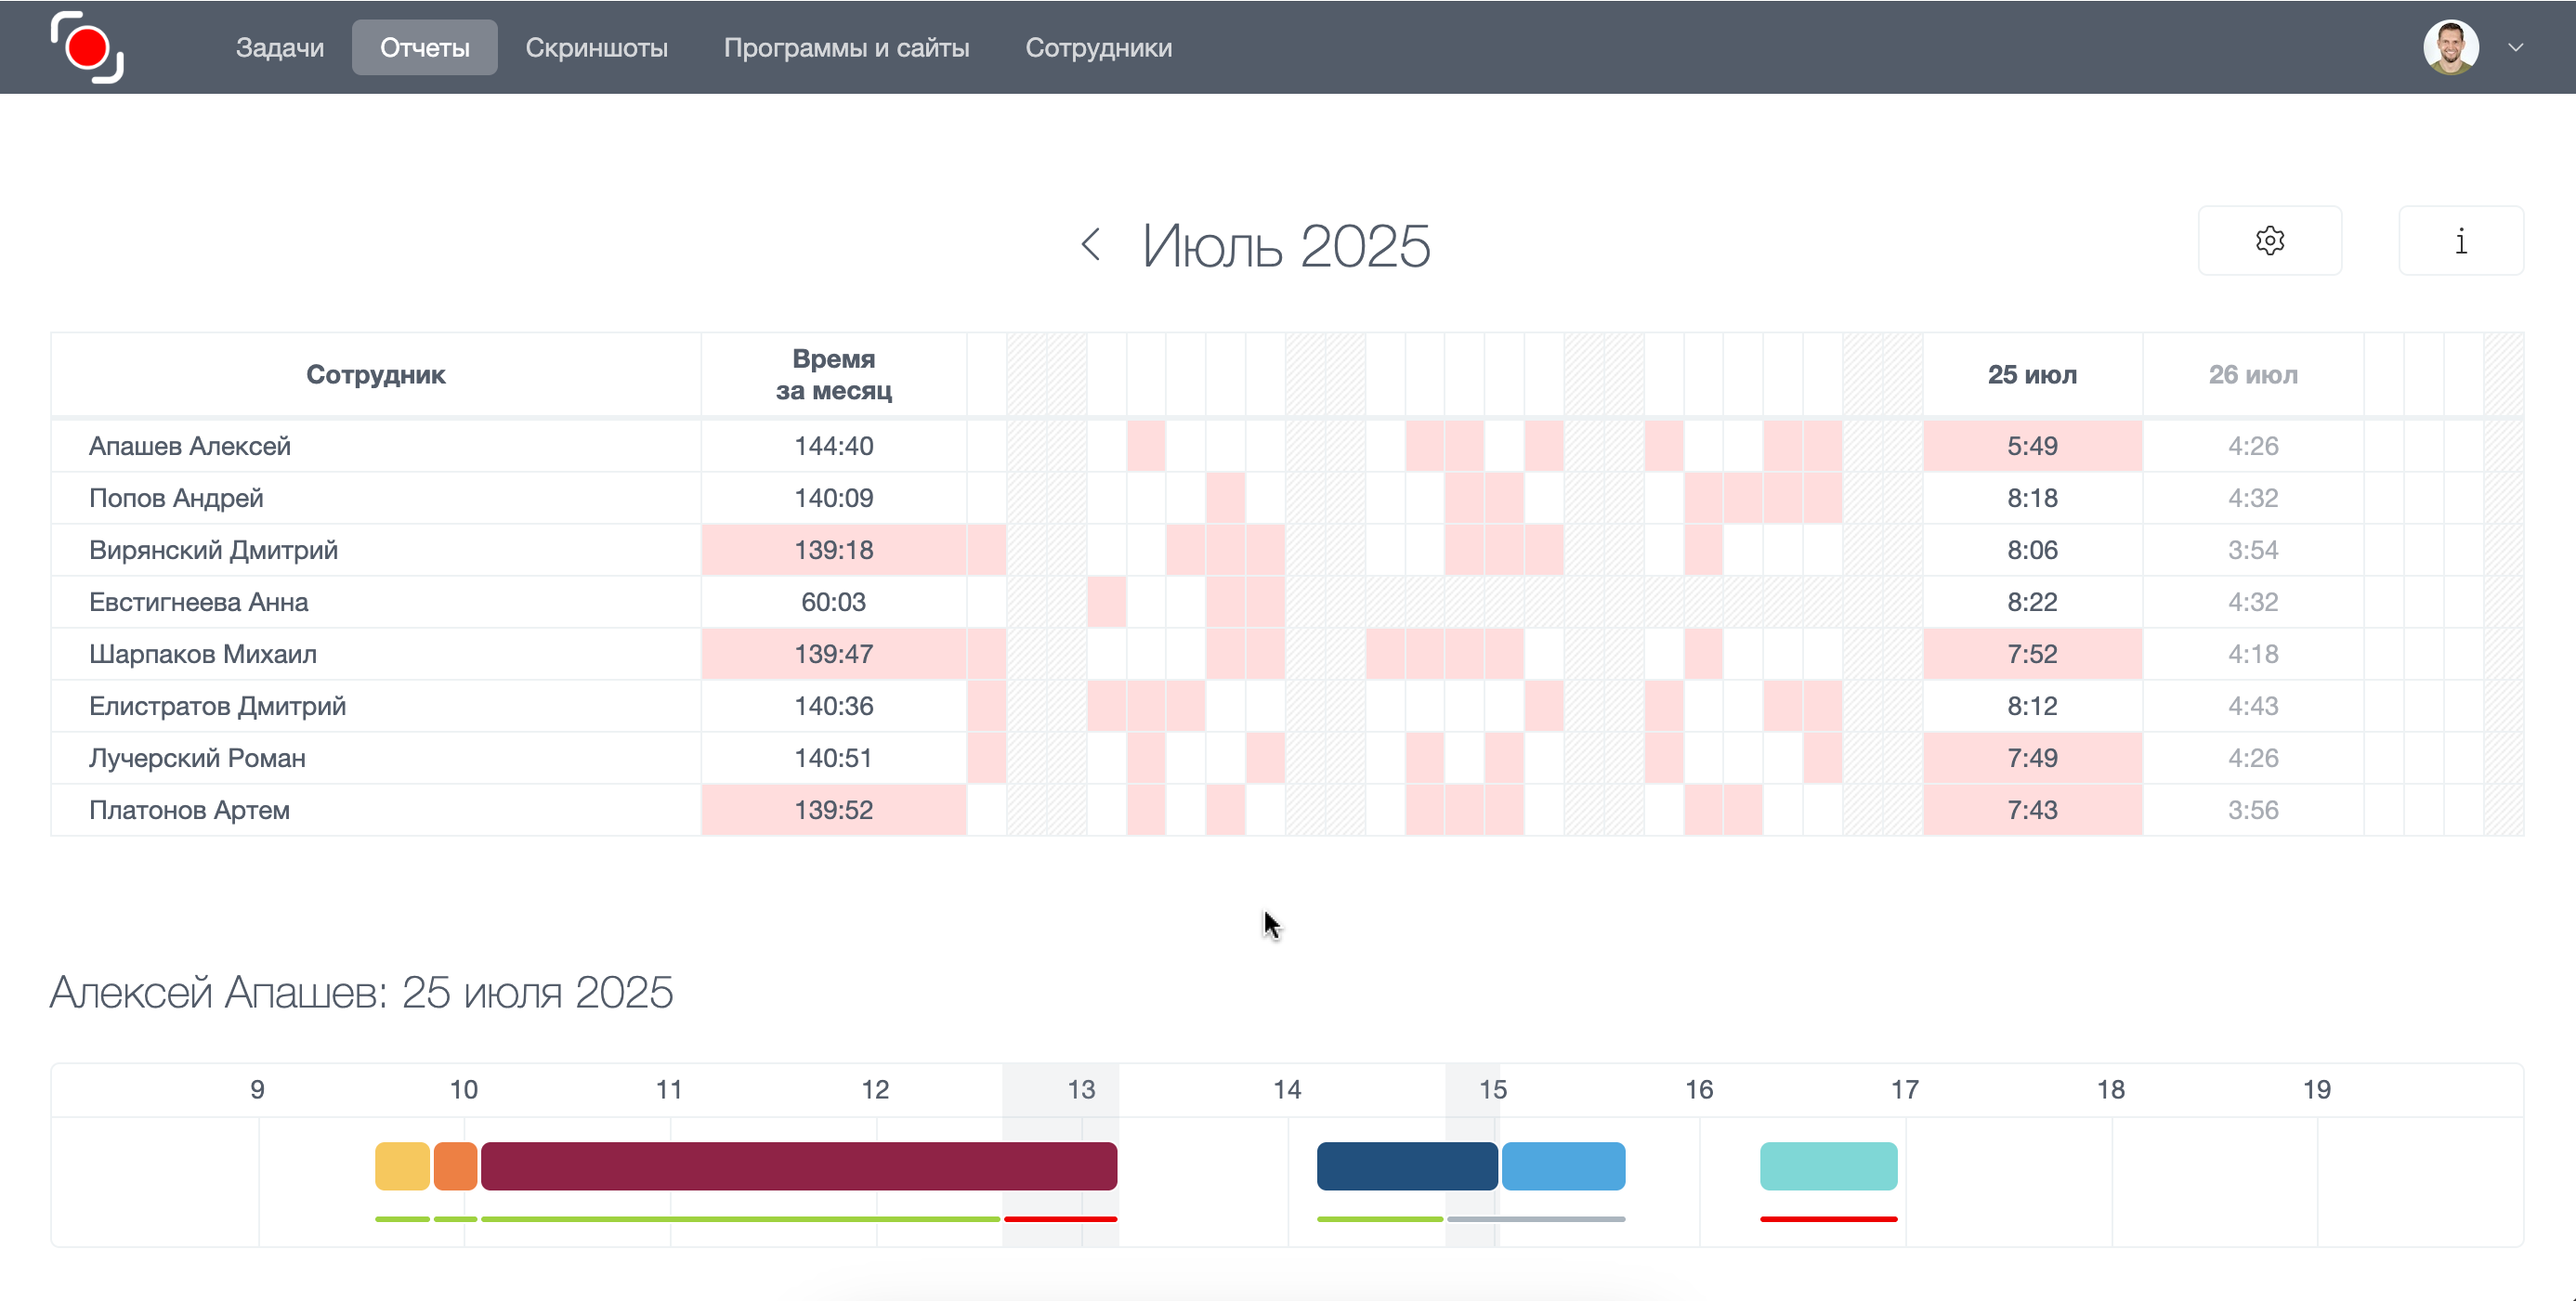Click the red record logo icon
2576x1301 pixels.
point(87,47)
